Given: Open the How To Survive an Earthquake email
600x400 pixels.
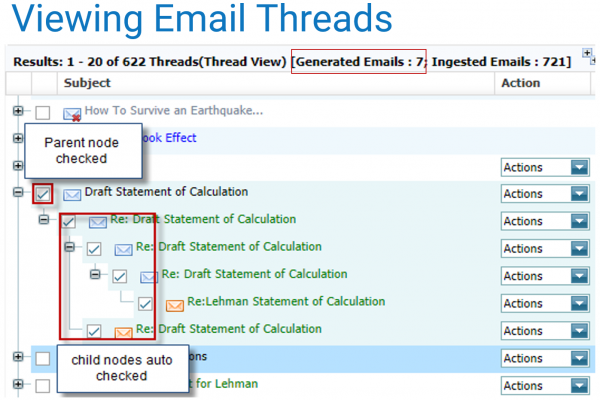Looking at the screenshot, I should pyautogui.click(x=174, y=111).
